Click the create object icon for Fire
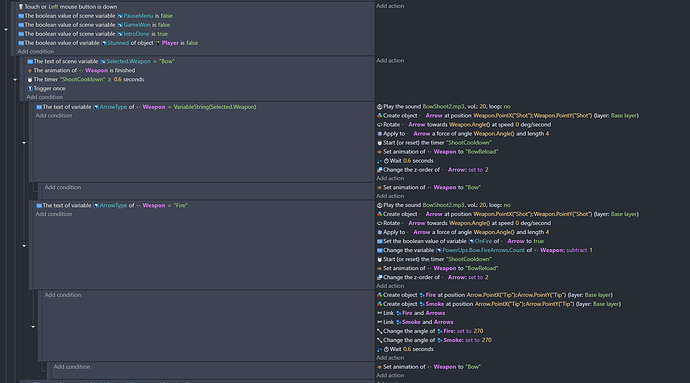Viewport: 690px width, 383px height. tap(380, 295)
